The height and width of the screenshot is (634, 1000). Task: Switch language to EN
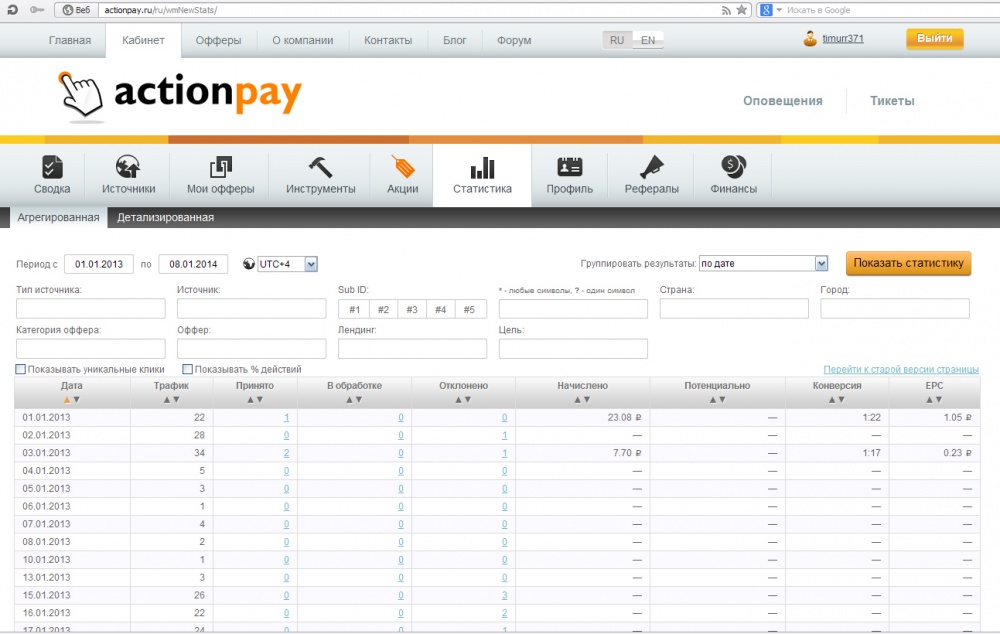click(648, 40)
